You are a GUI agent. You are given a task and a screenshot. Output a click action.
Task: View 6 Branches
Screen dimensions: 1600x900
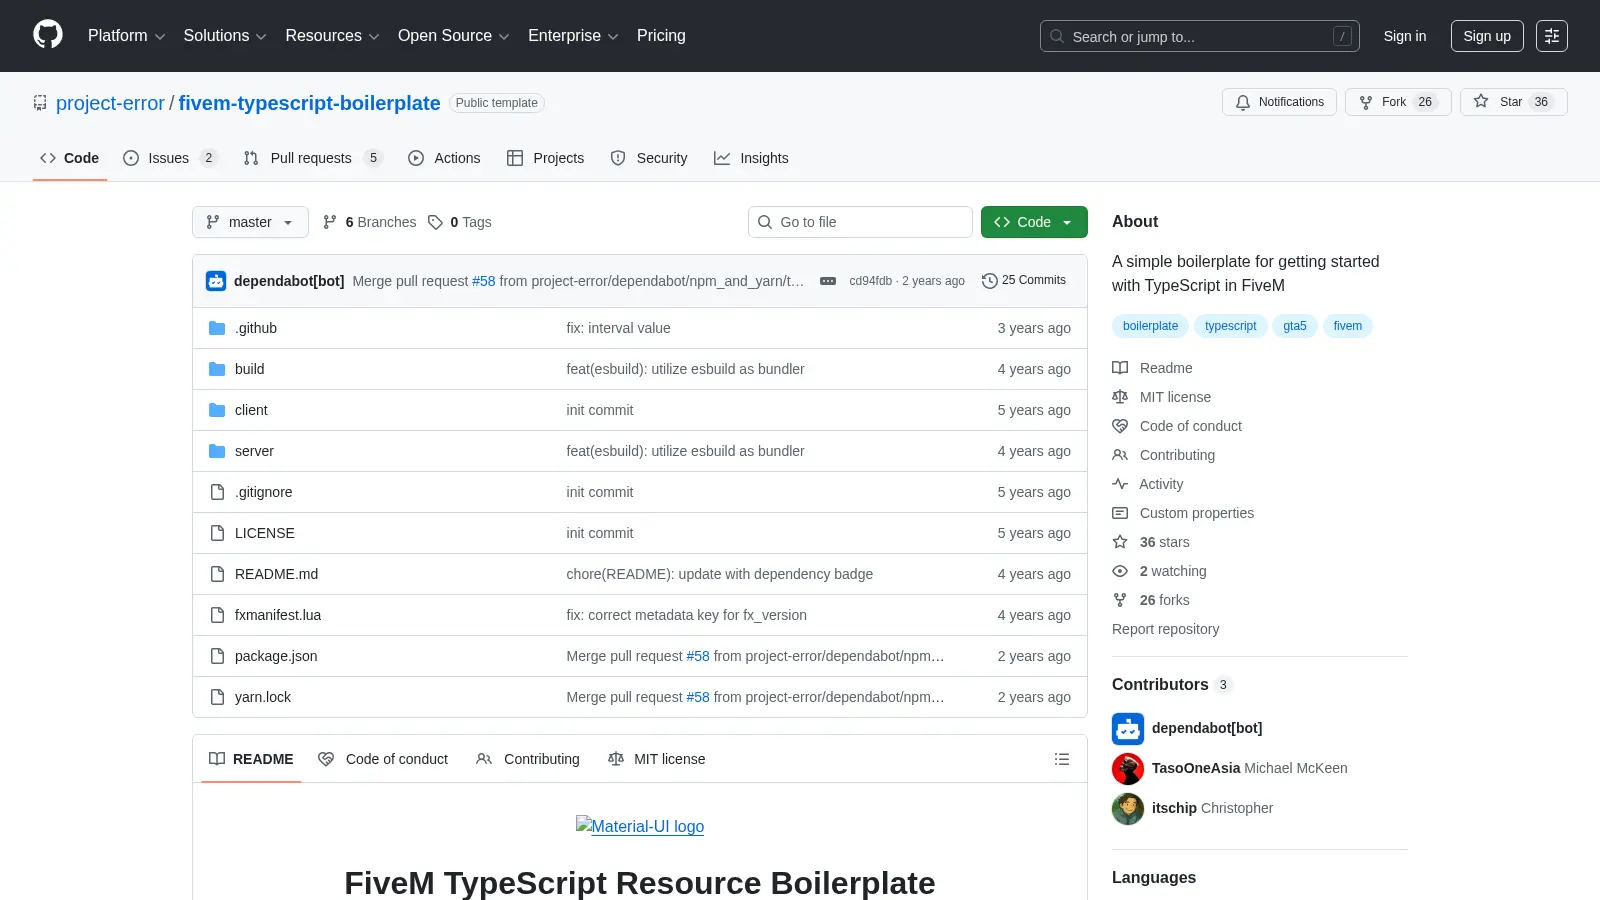click(369, 222)
